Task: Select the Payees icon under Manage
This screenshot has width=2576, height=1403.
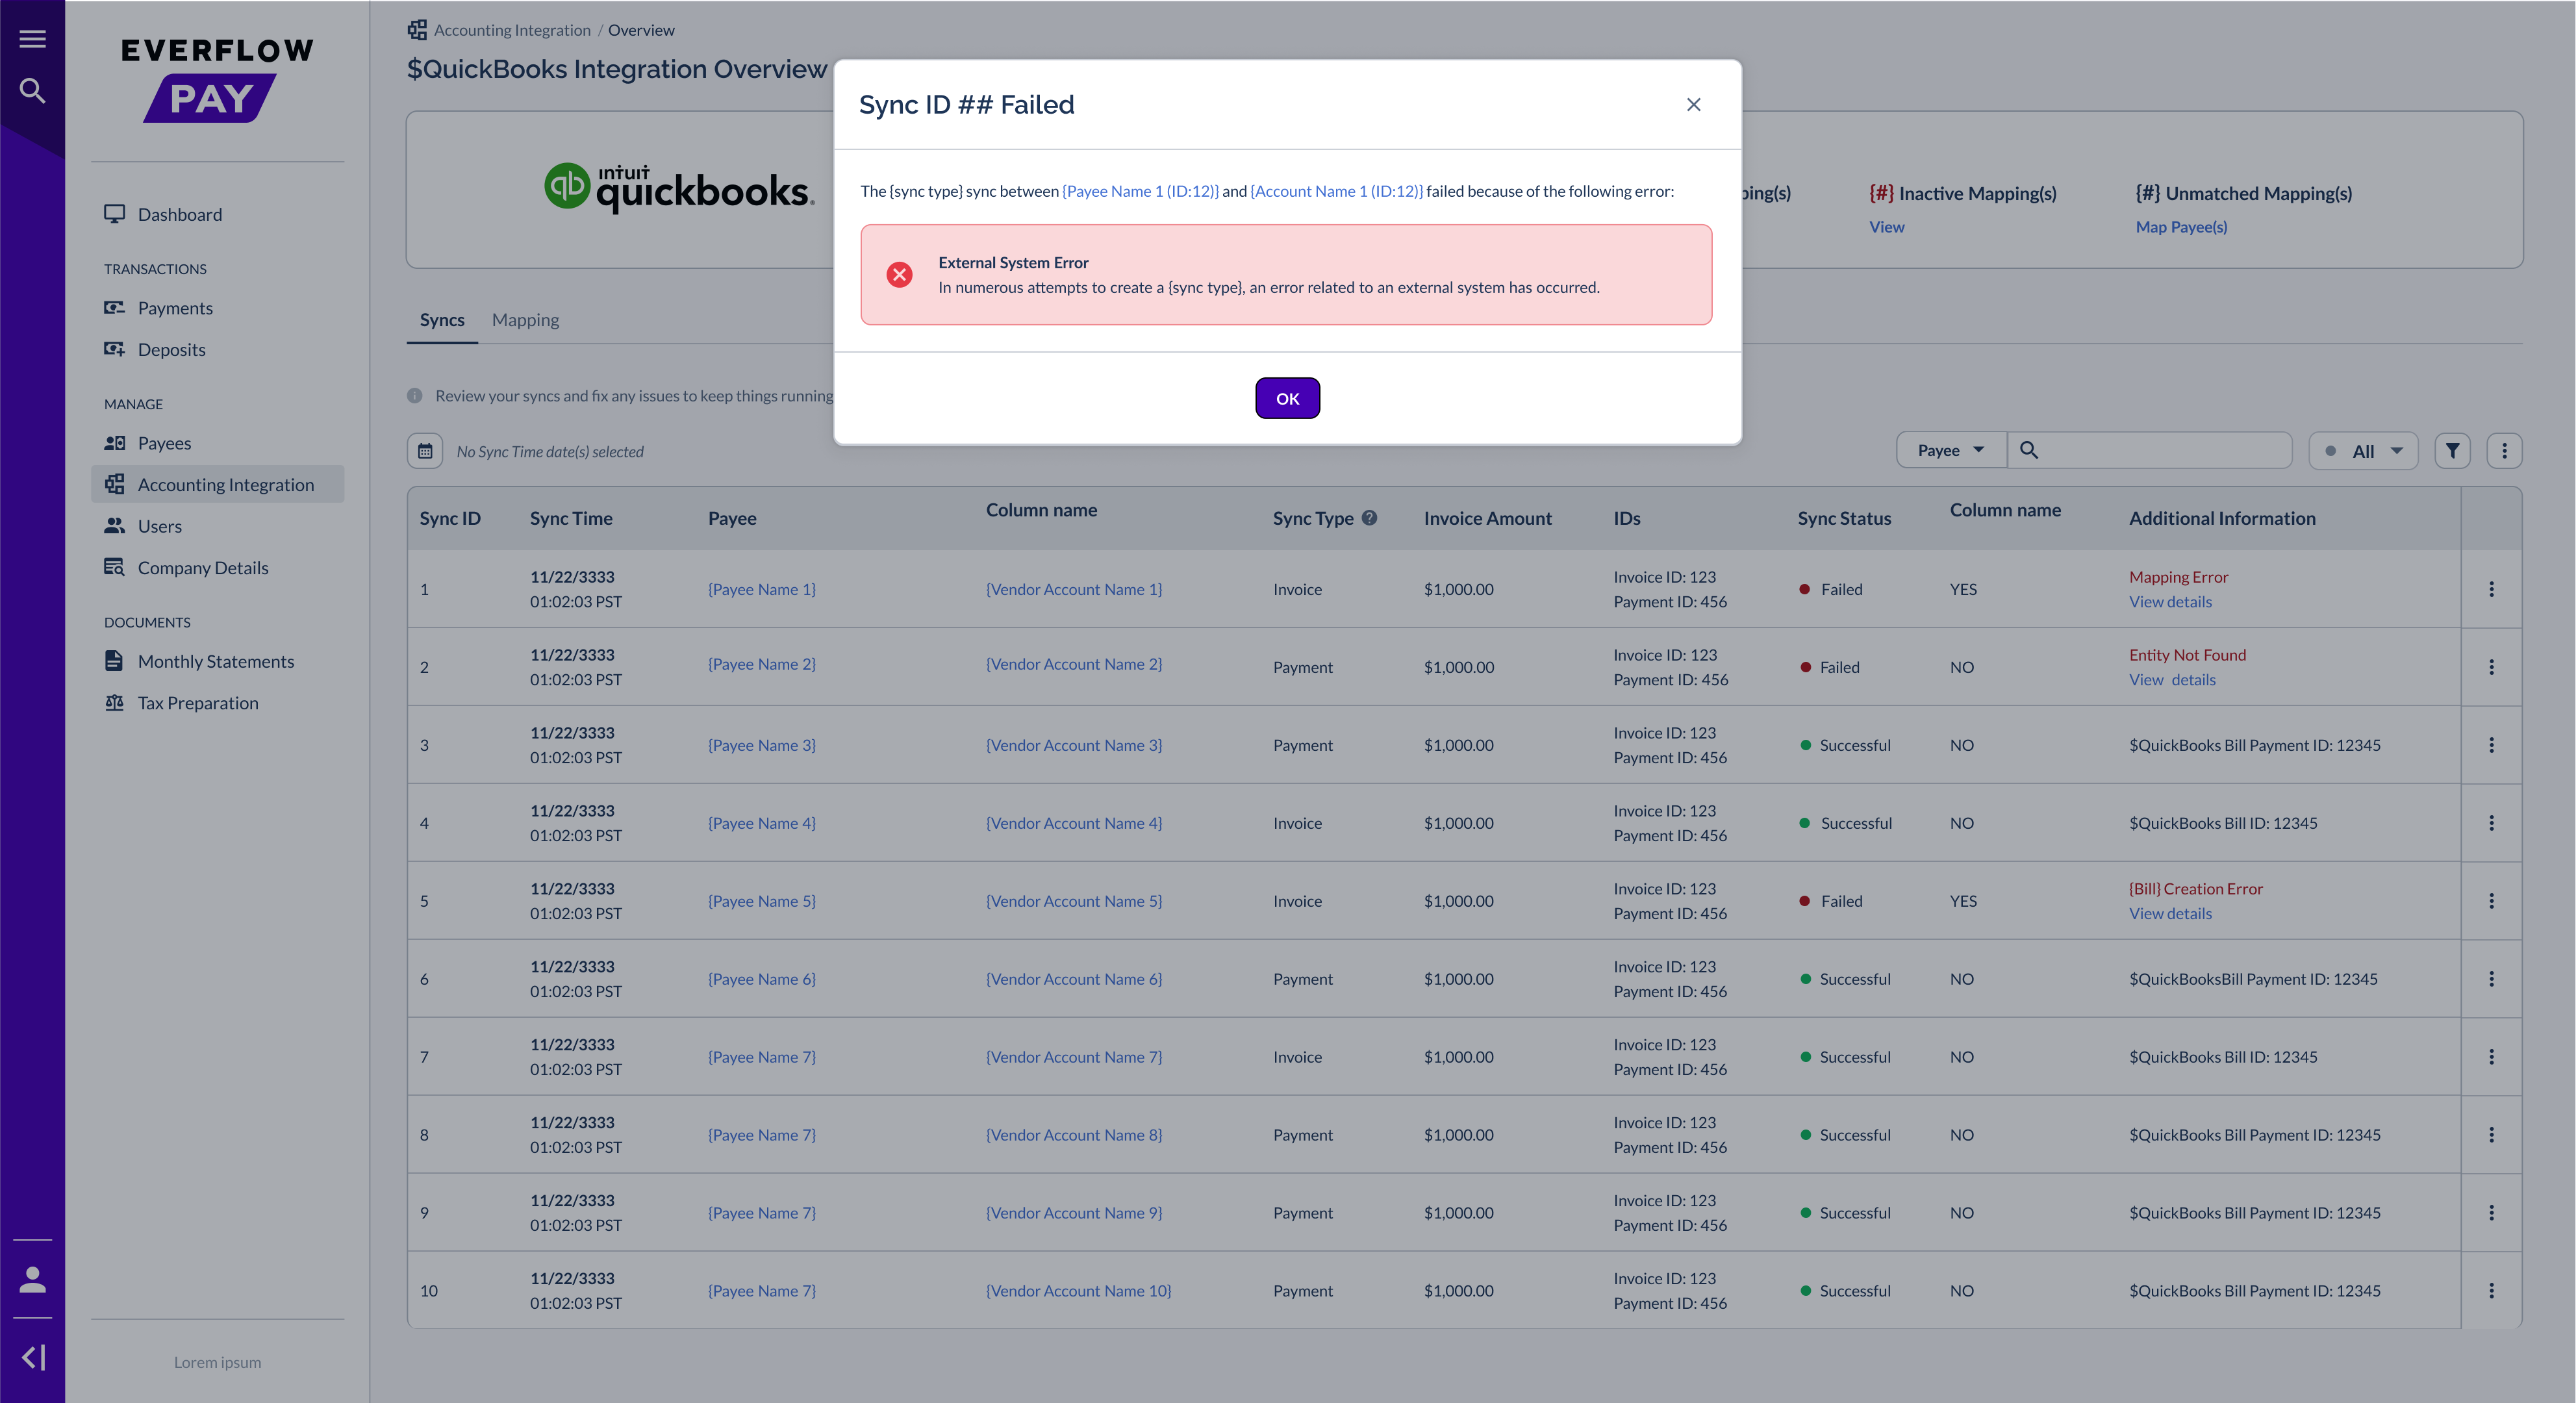Action: [x=115, y=442]
